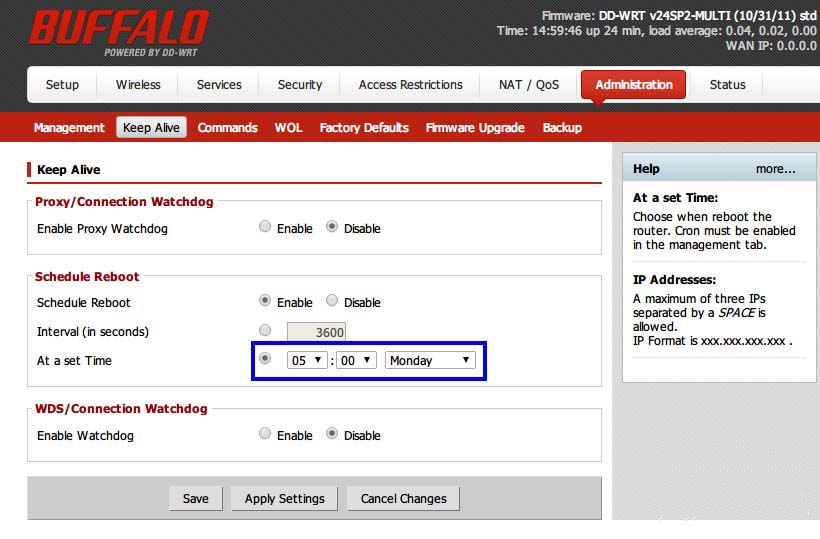This screenshot has height=539, width=820.
Task: Open the hour dropdown showing 05
Action: [307, 360]
